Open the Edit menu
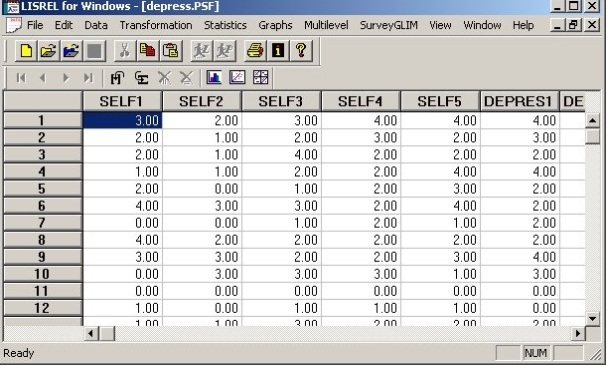Viewport: 609px width, 366px height. 63,25
